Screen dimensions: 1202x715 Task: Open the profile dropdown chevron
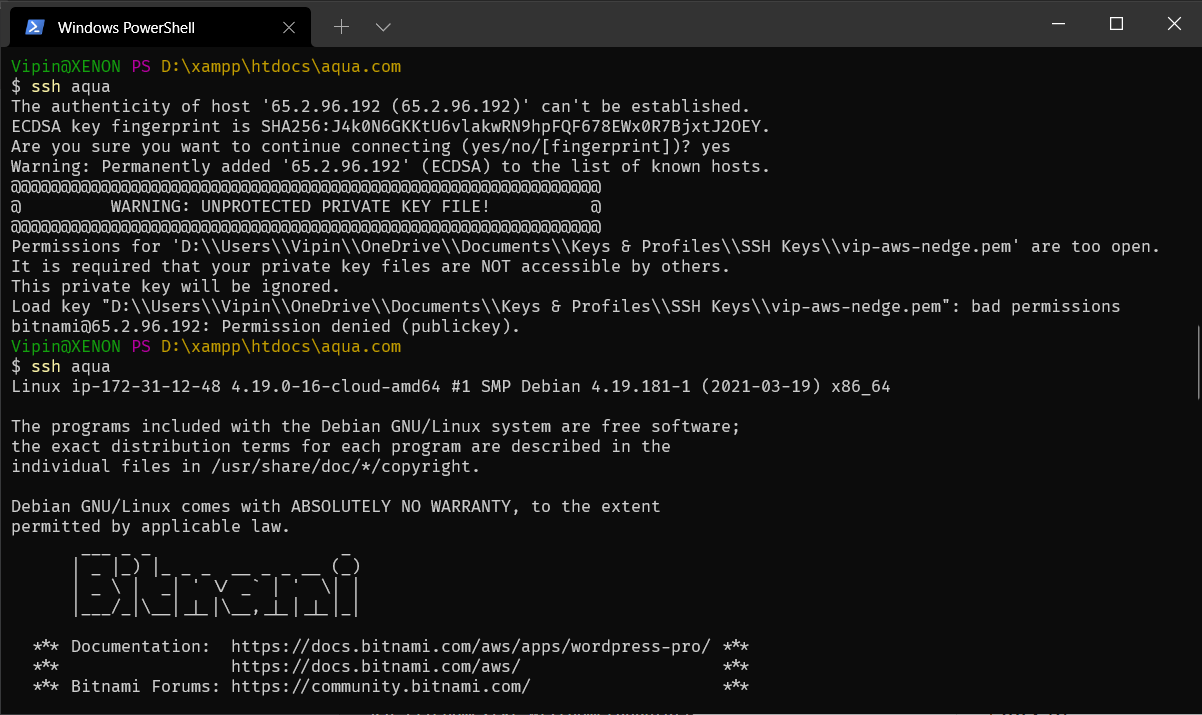click(383, 26)
